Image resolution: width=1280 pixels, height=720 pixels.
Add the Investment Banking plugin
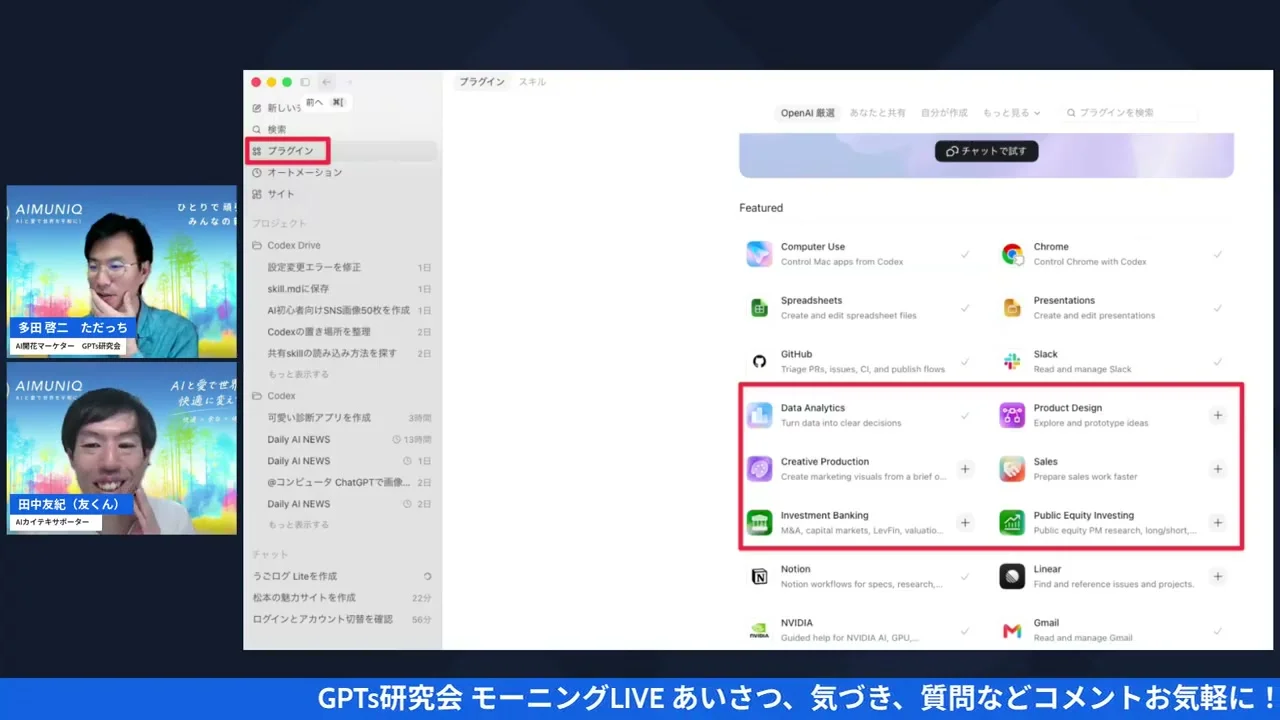point(965,522)
